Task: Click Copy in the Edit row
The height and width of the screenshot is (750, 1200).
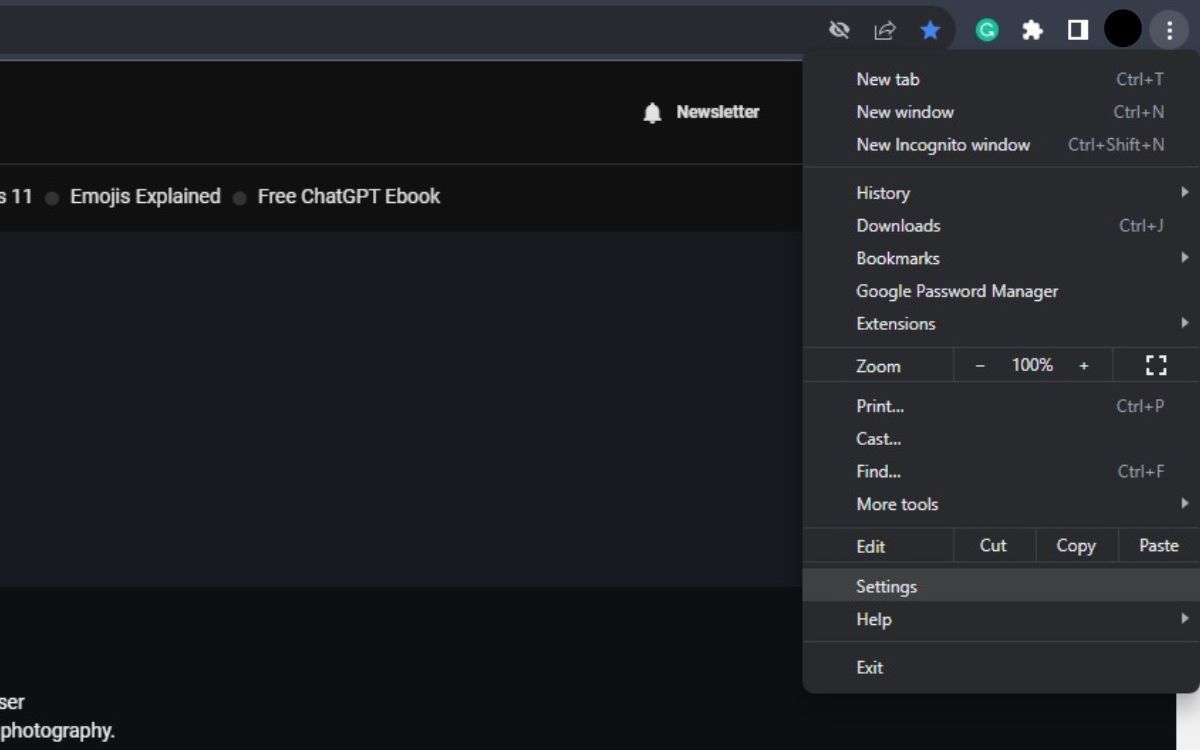Action: pyautogui.click(x=1076, y=545)
